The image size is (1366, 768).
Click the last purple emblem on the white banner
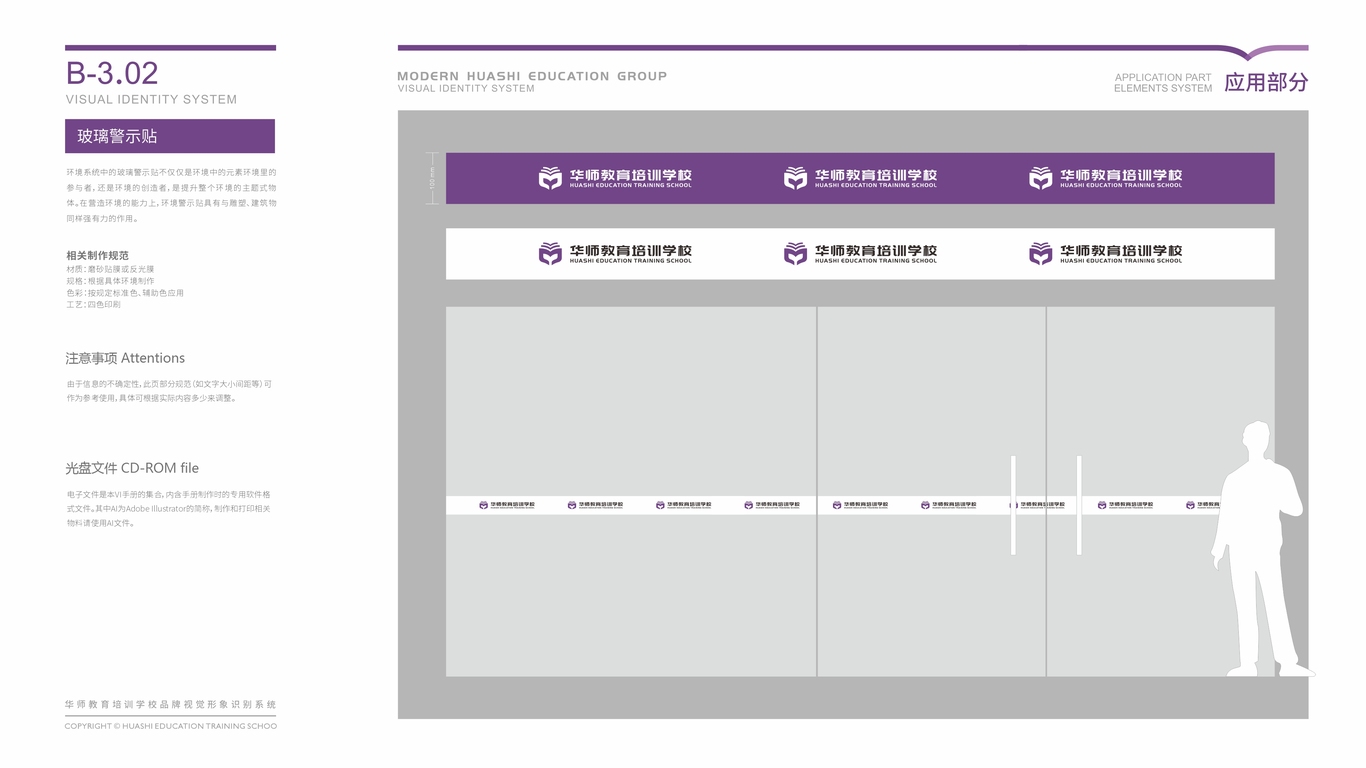1041,253
